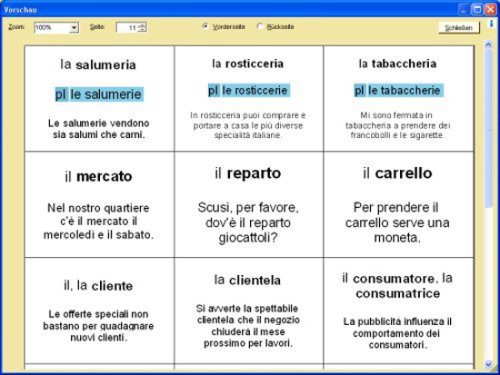
Task: Click the sentence 'In rosticceria puoi comprare'
Action: tap(248, 125)
